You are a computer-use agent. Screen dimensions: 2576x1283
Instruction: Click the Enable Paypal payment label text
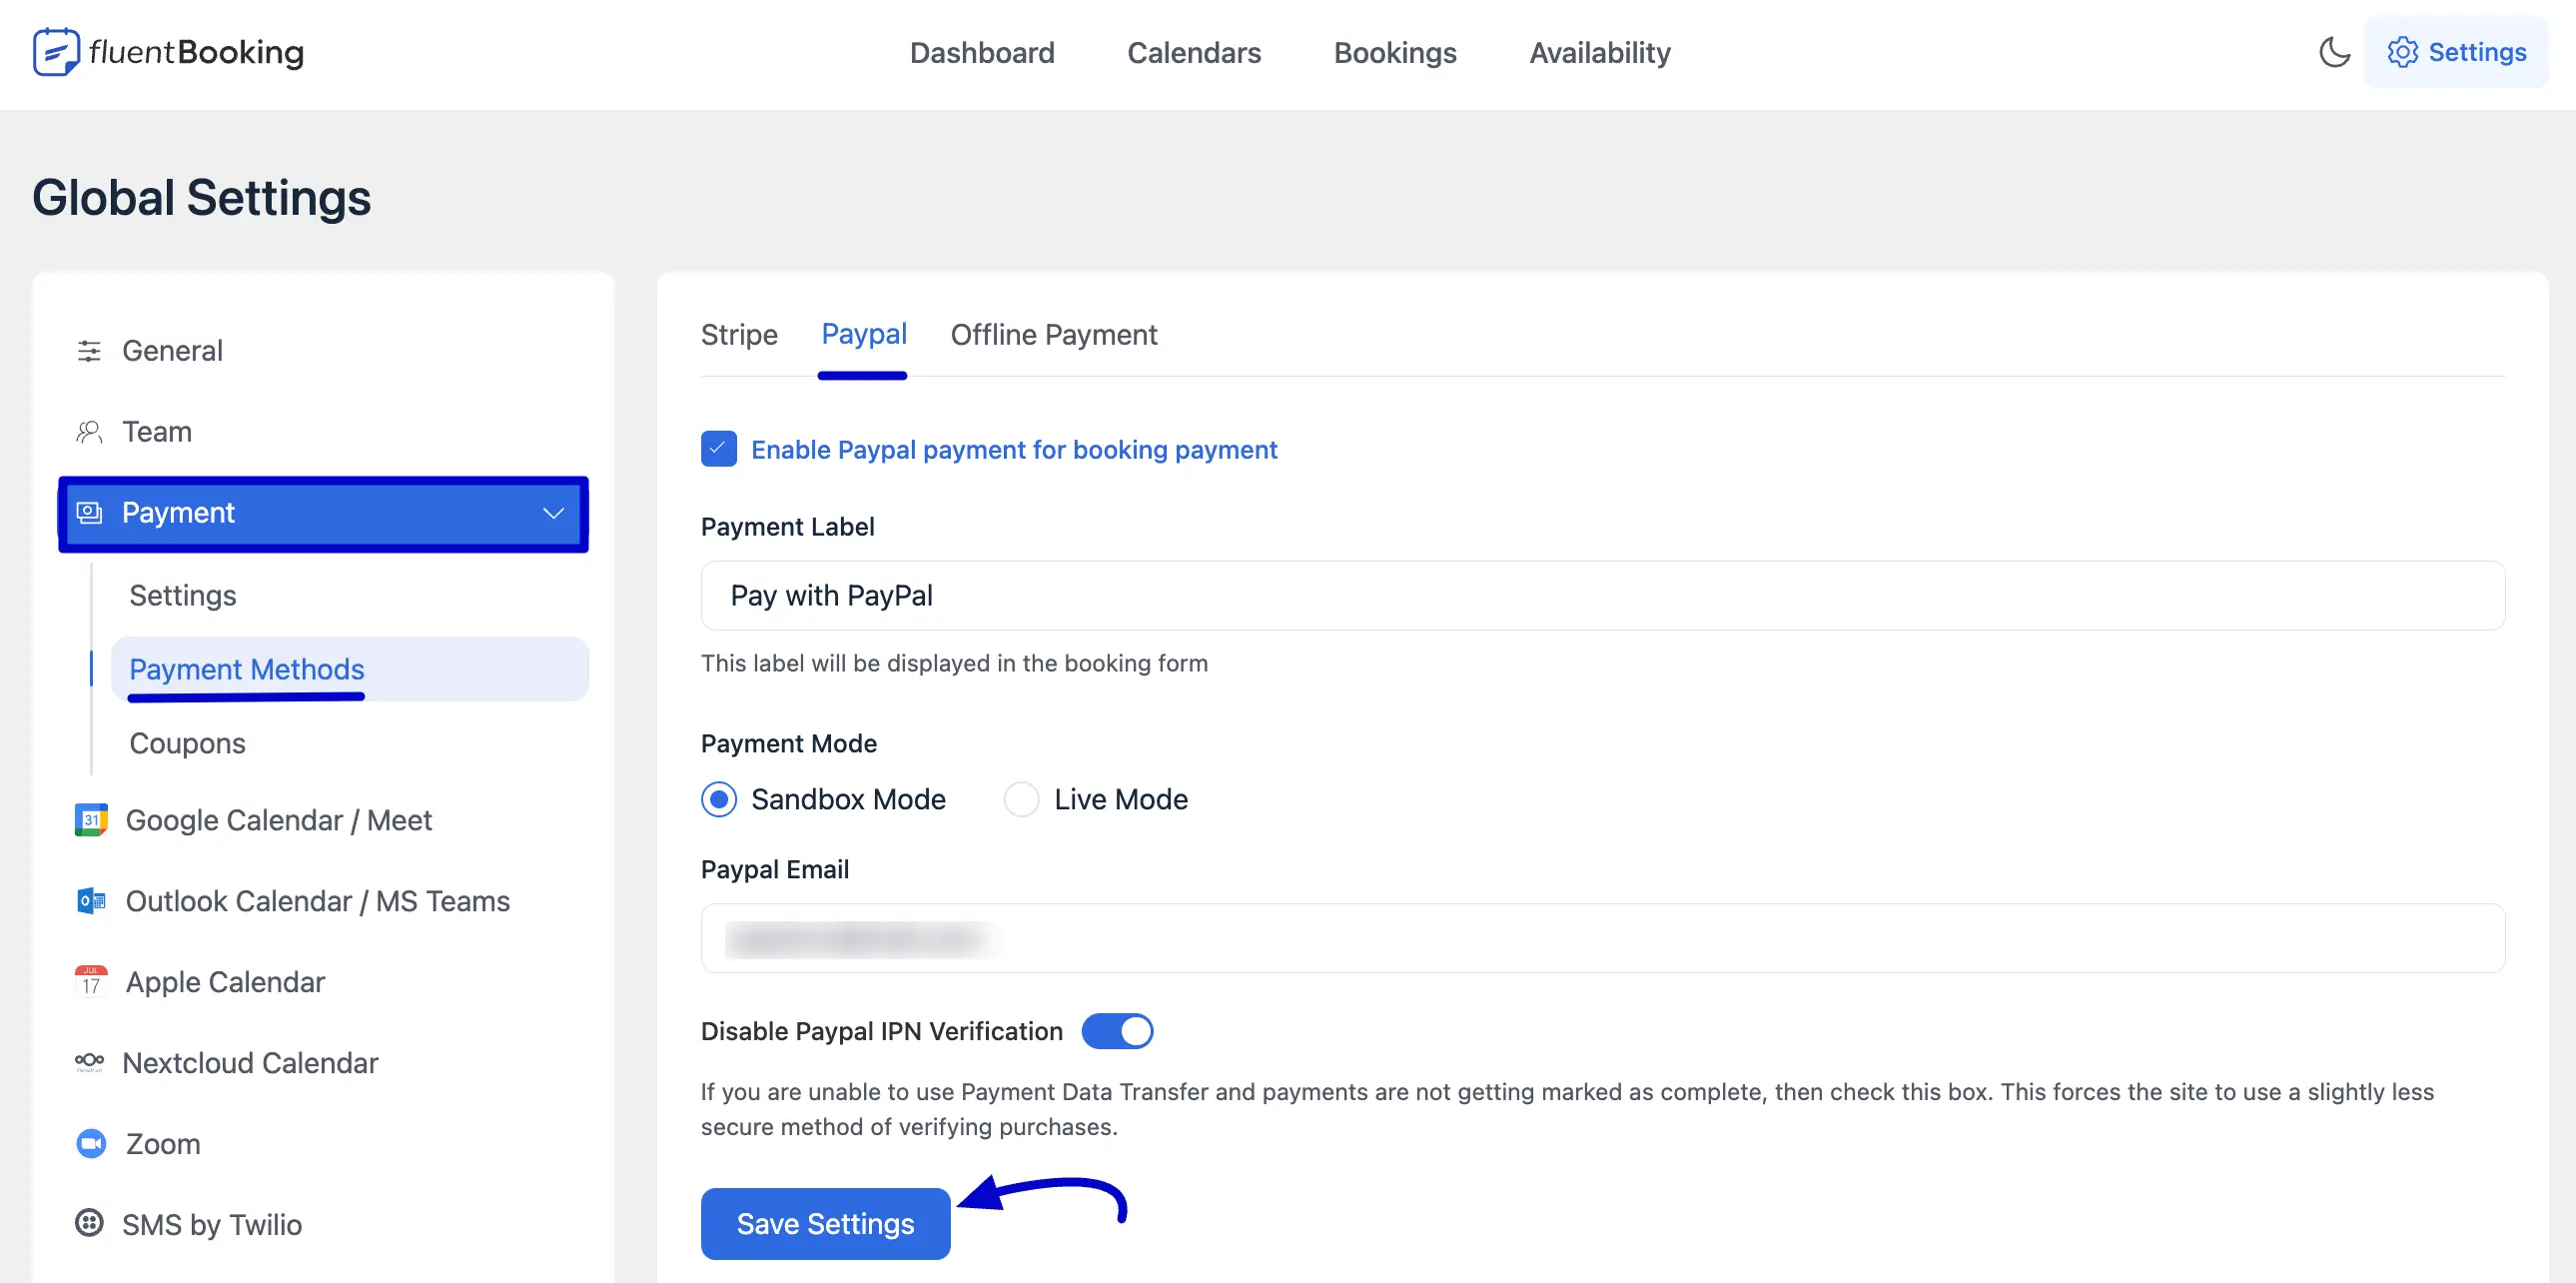point(1014,450)
